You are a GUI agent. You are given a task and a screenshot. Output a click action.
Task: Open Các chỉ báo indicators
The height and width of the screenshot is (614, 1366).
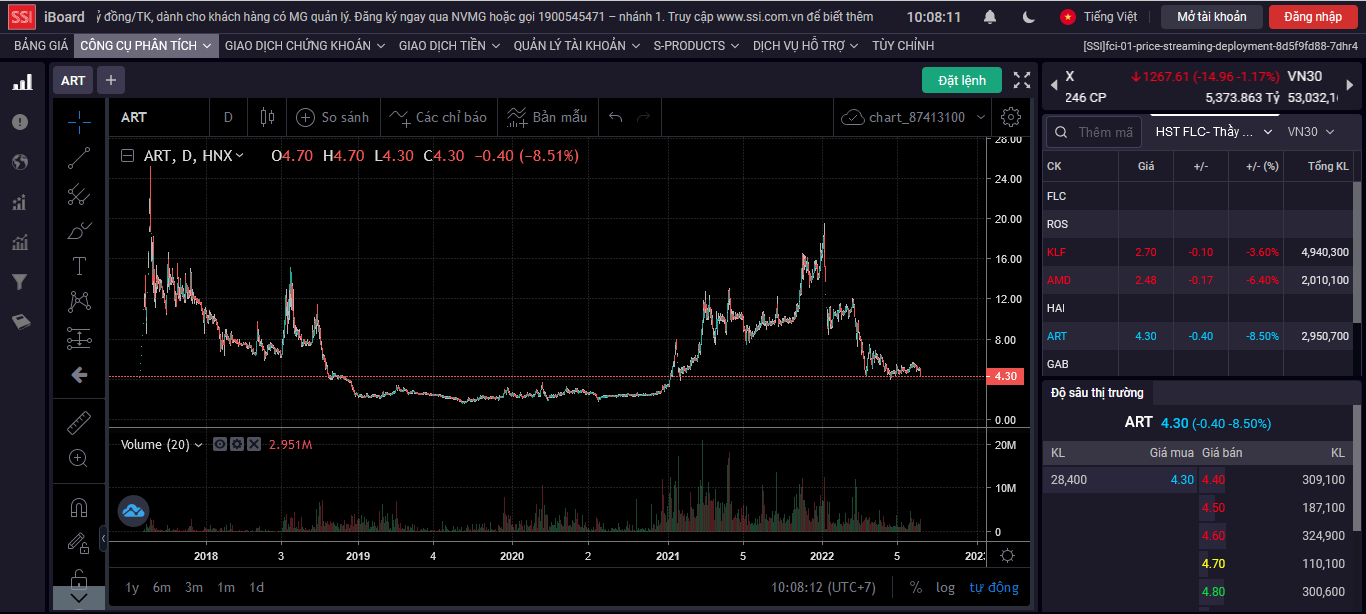point(438,117)
